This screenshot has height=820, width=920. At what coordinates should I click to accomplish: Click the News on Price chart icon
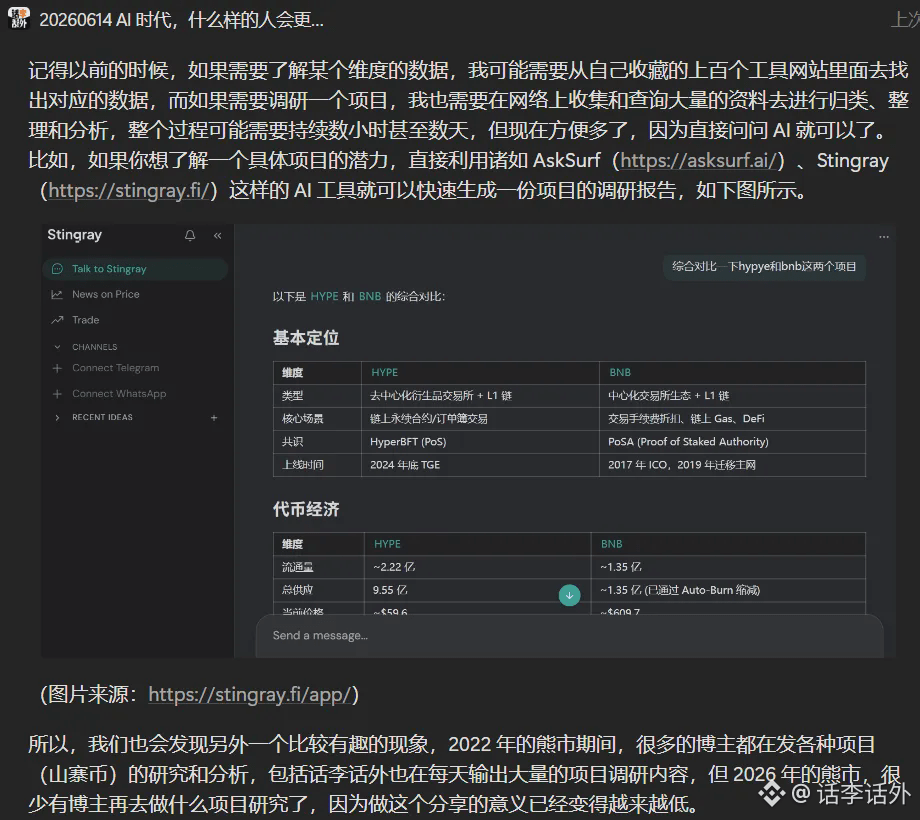click(x=57, y=294)
